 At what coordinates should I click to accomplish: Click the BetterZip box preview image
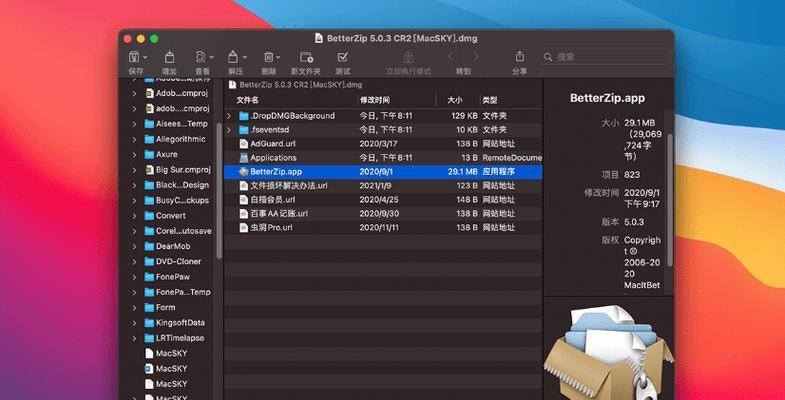608,353
